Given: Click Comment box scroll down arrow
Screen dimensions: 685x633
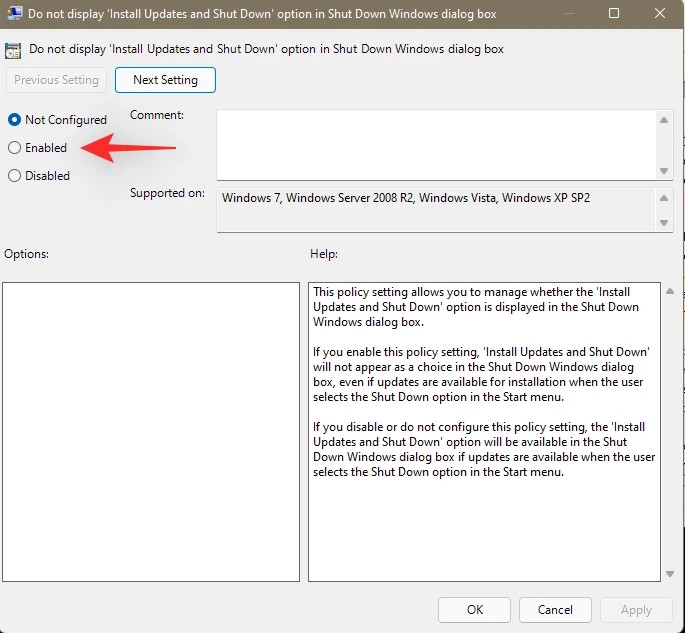Looking at the screenshot, I should (664, 171).
